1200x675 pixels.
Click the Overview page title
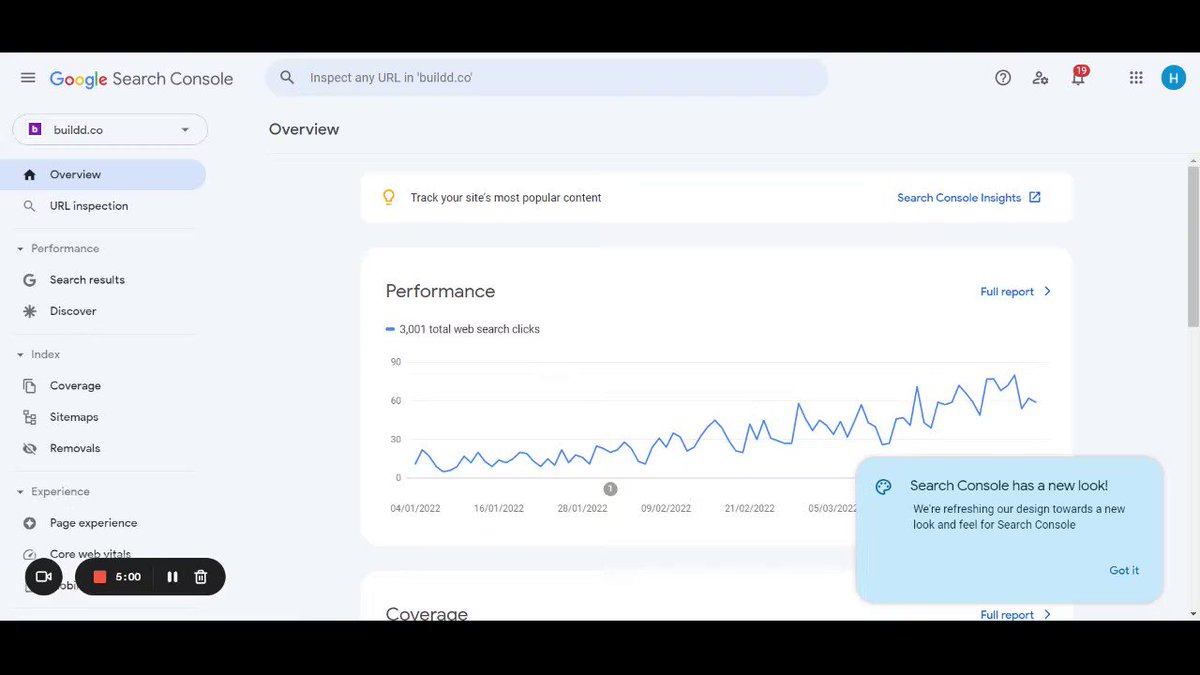pos(304,129)
